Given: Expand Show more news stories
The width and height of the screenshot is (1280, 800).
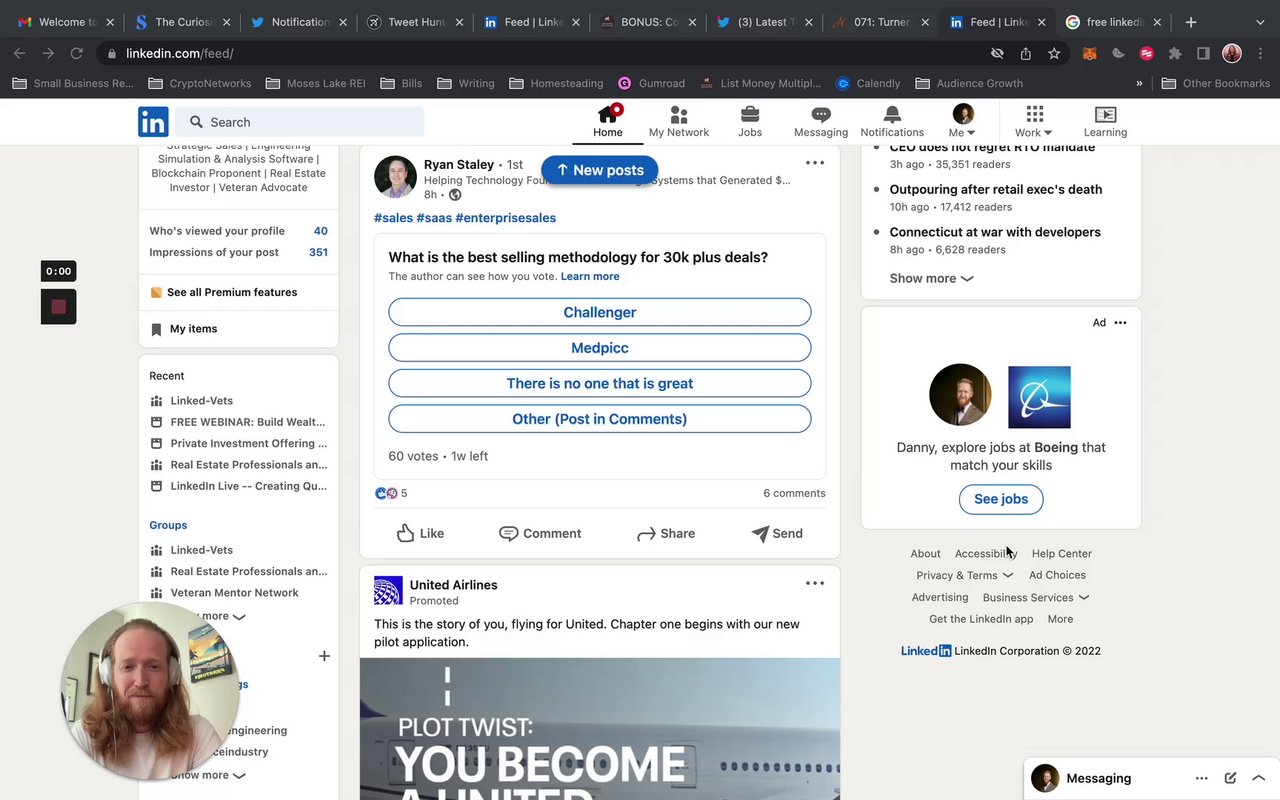Looking at the screenshot, I should 931,278.
